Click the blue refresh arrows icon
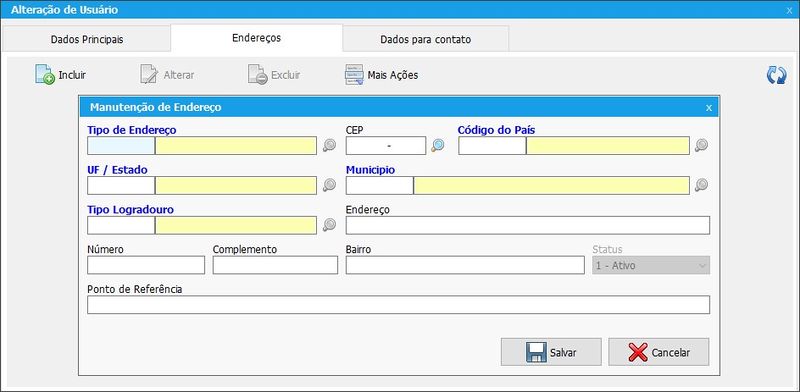 pos(776,75)
